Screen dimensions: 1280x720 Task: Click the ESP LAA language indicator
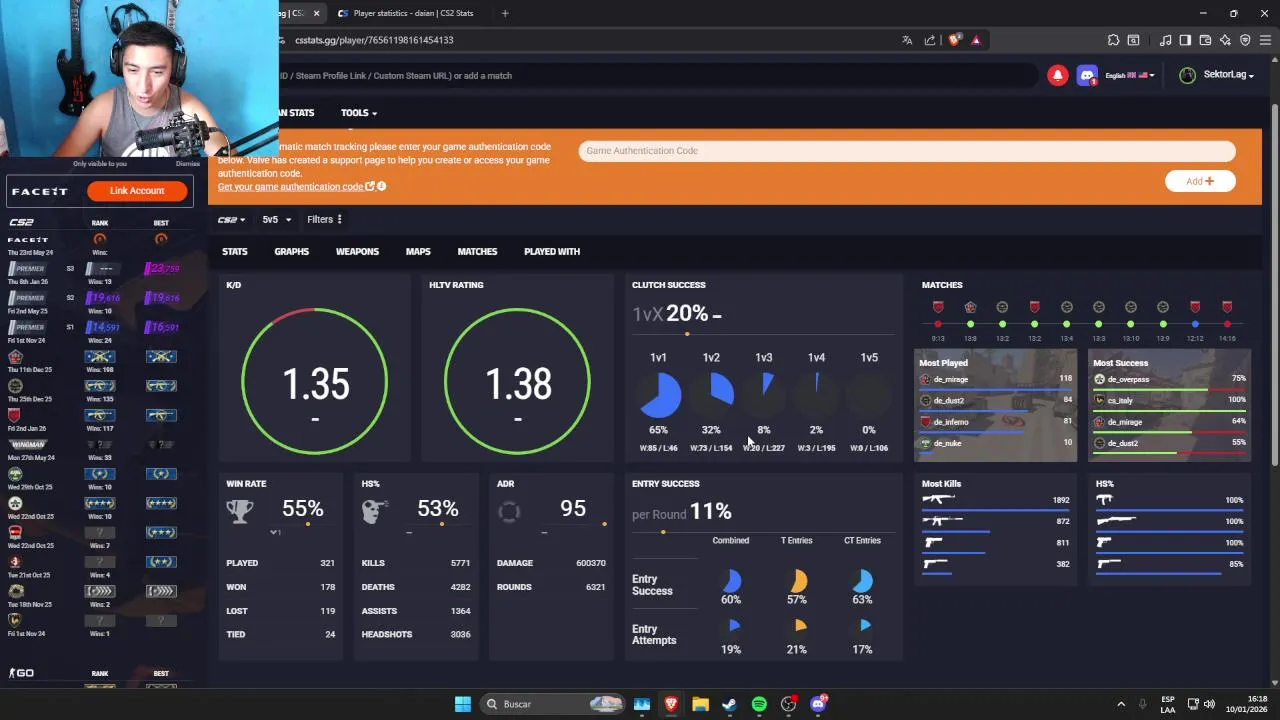coord(1168,704)
